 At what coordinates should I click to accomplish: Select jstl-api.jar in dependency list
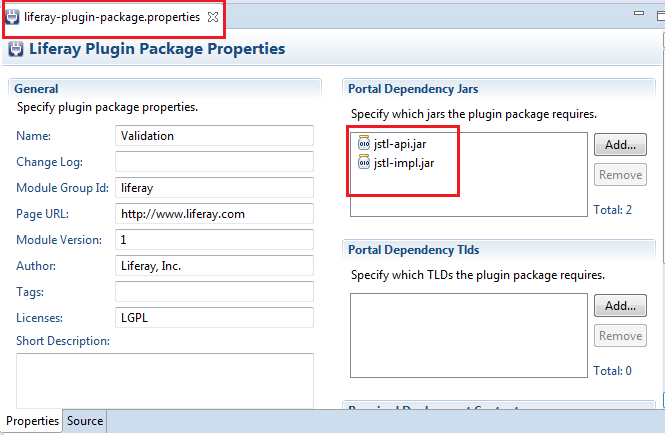pyautogui.click(x=400, y=144)
